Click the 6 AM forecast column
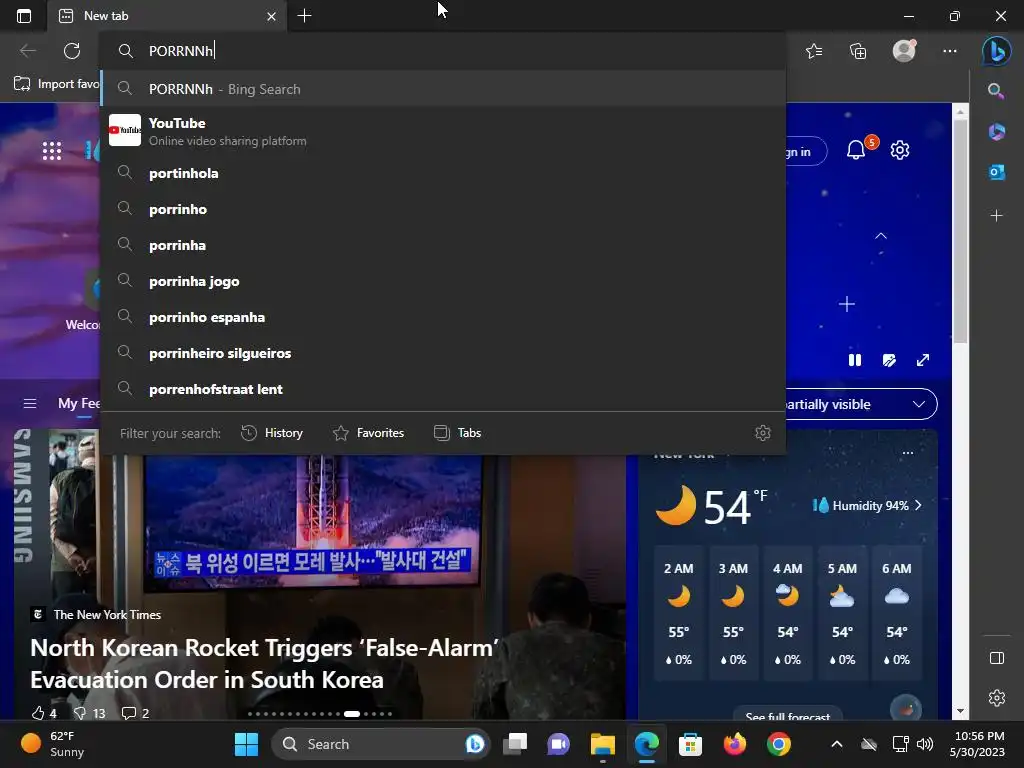The height and width of the screenshot is (768, 1024). 897,613
